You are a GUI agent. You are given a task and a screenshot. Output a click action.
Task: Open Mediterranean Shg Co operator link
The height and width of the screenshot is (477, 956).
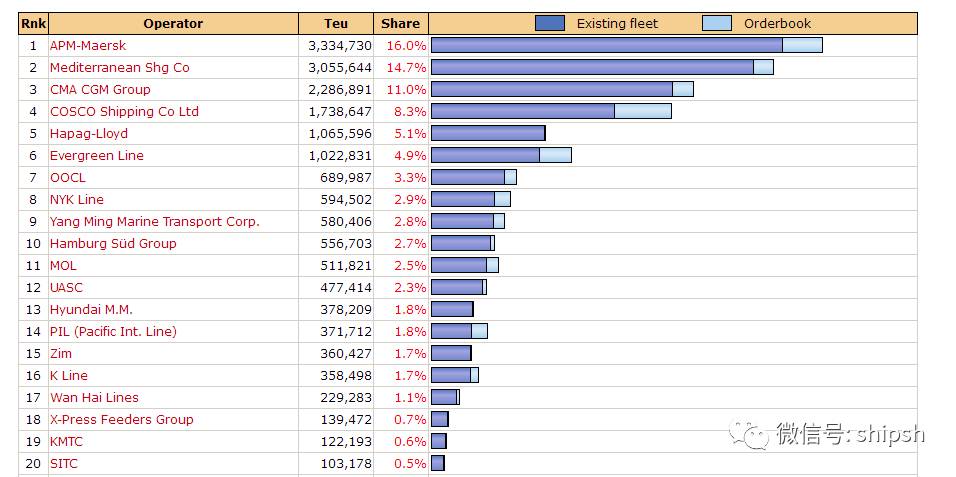(x=120, y=68)
